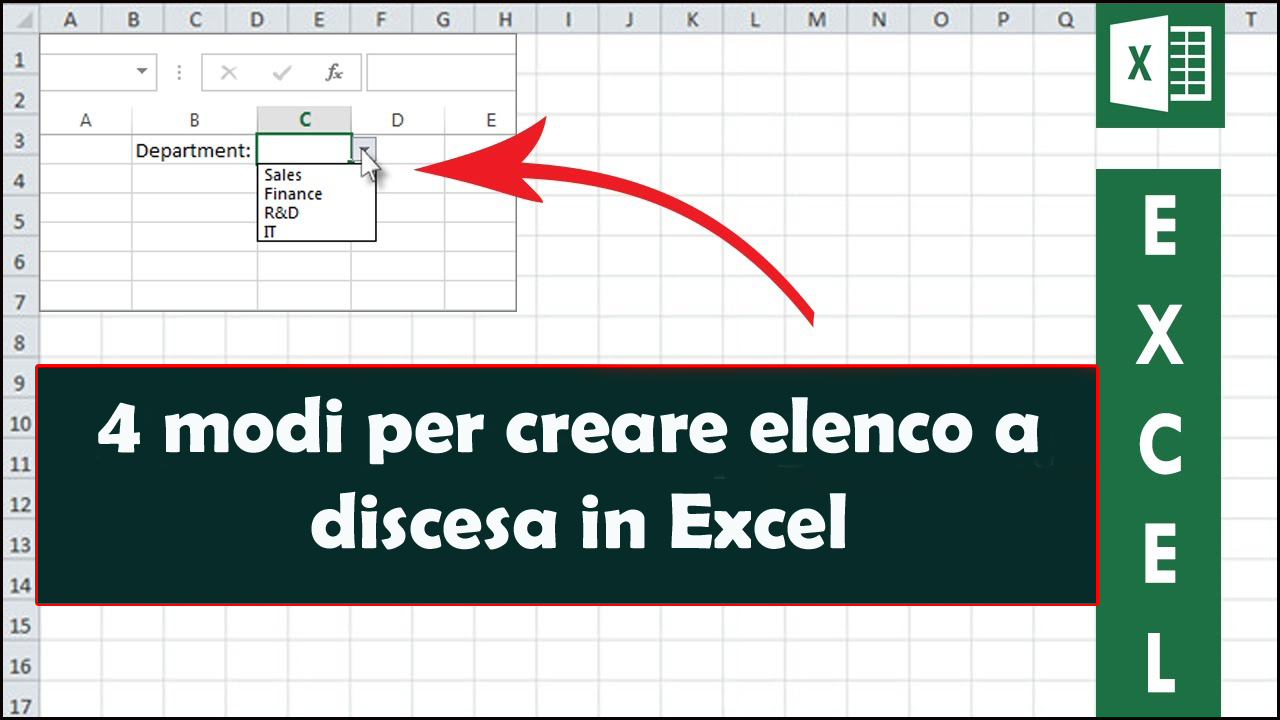Click inside the formula bar input area
The image size is (1280, 720).
(440, 72)
